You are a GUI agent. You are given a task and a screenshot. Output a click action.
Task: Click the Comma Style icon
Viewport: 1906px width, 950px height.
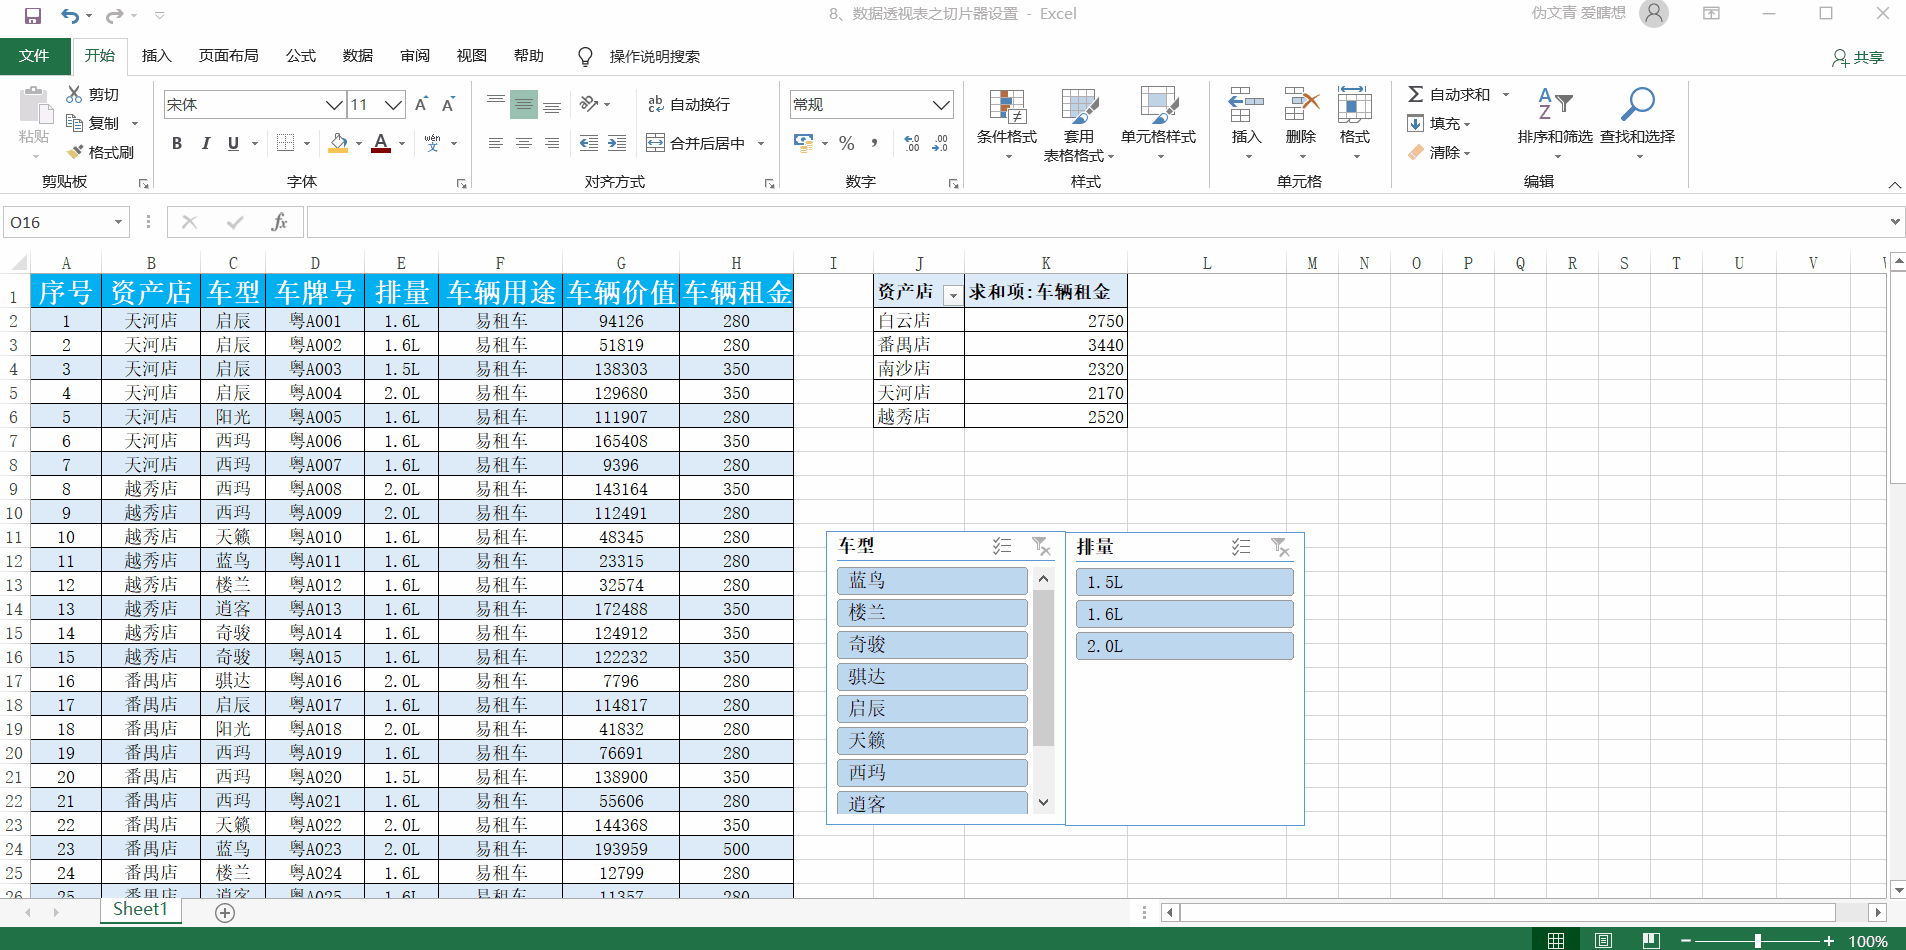click(874, 143)
